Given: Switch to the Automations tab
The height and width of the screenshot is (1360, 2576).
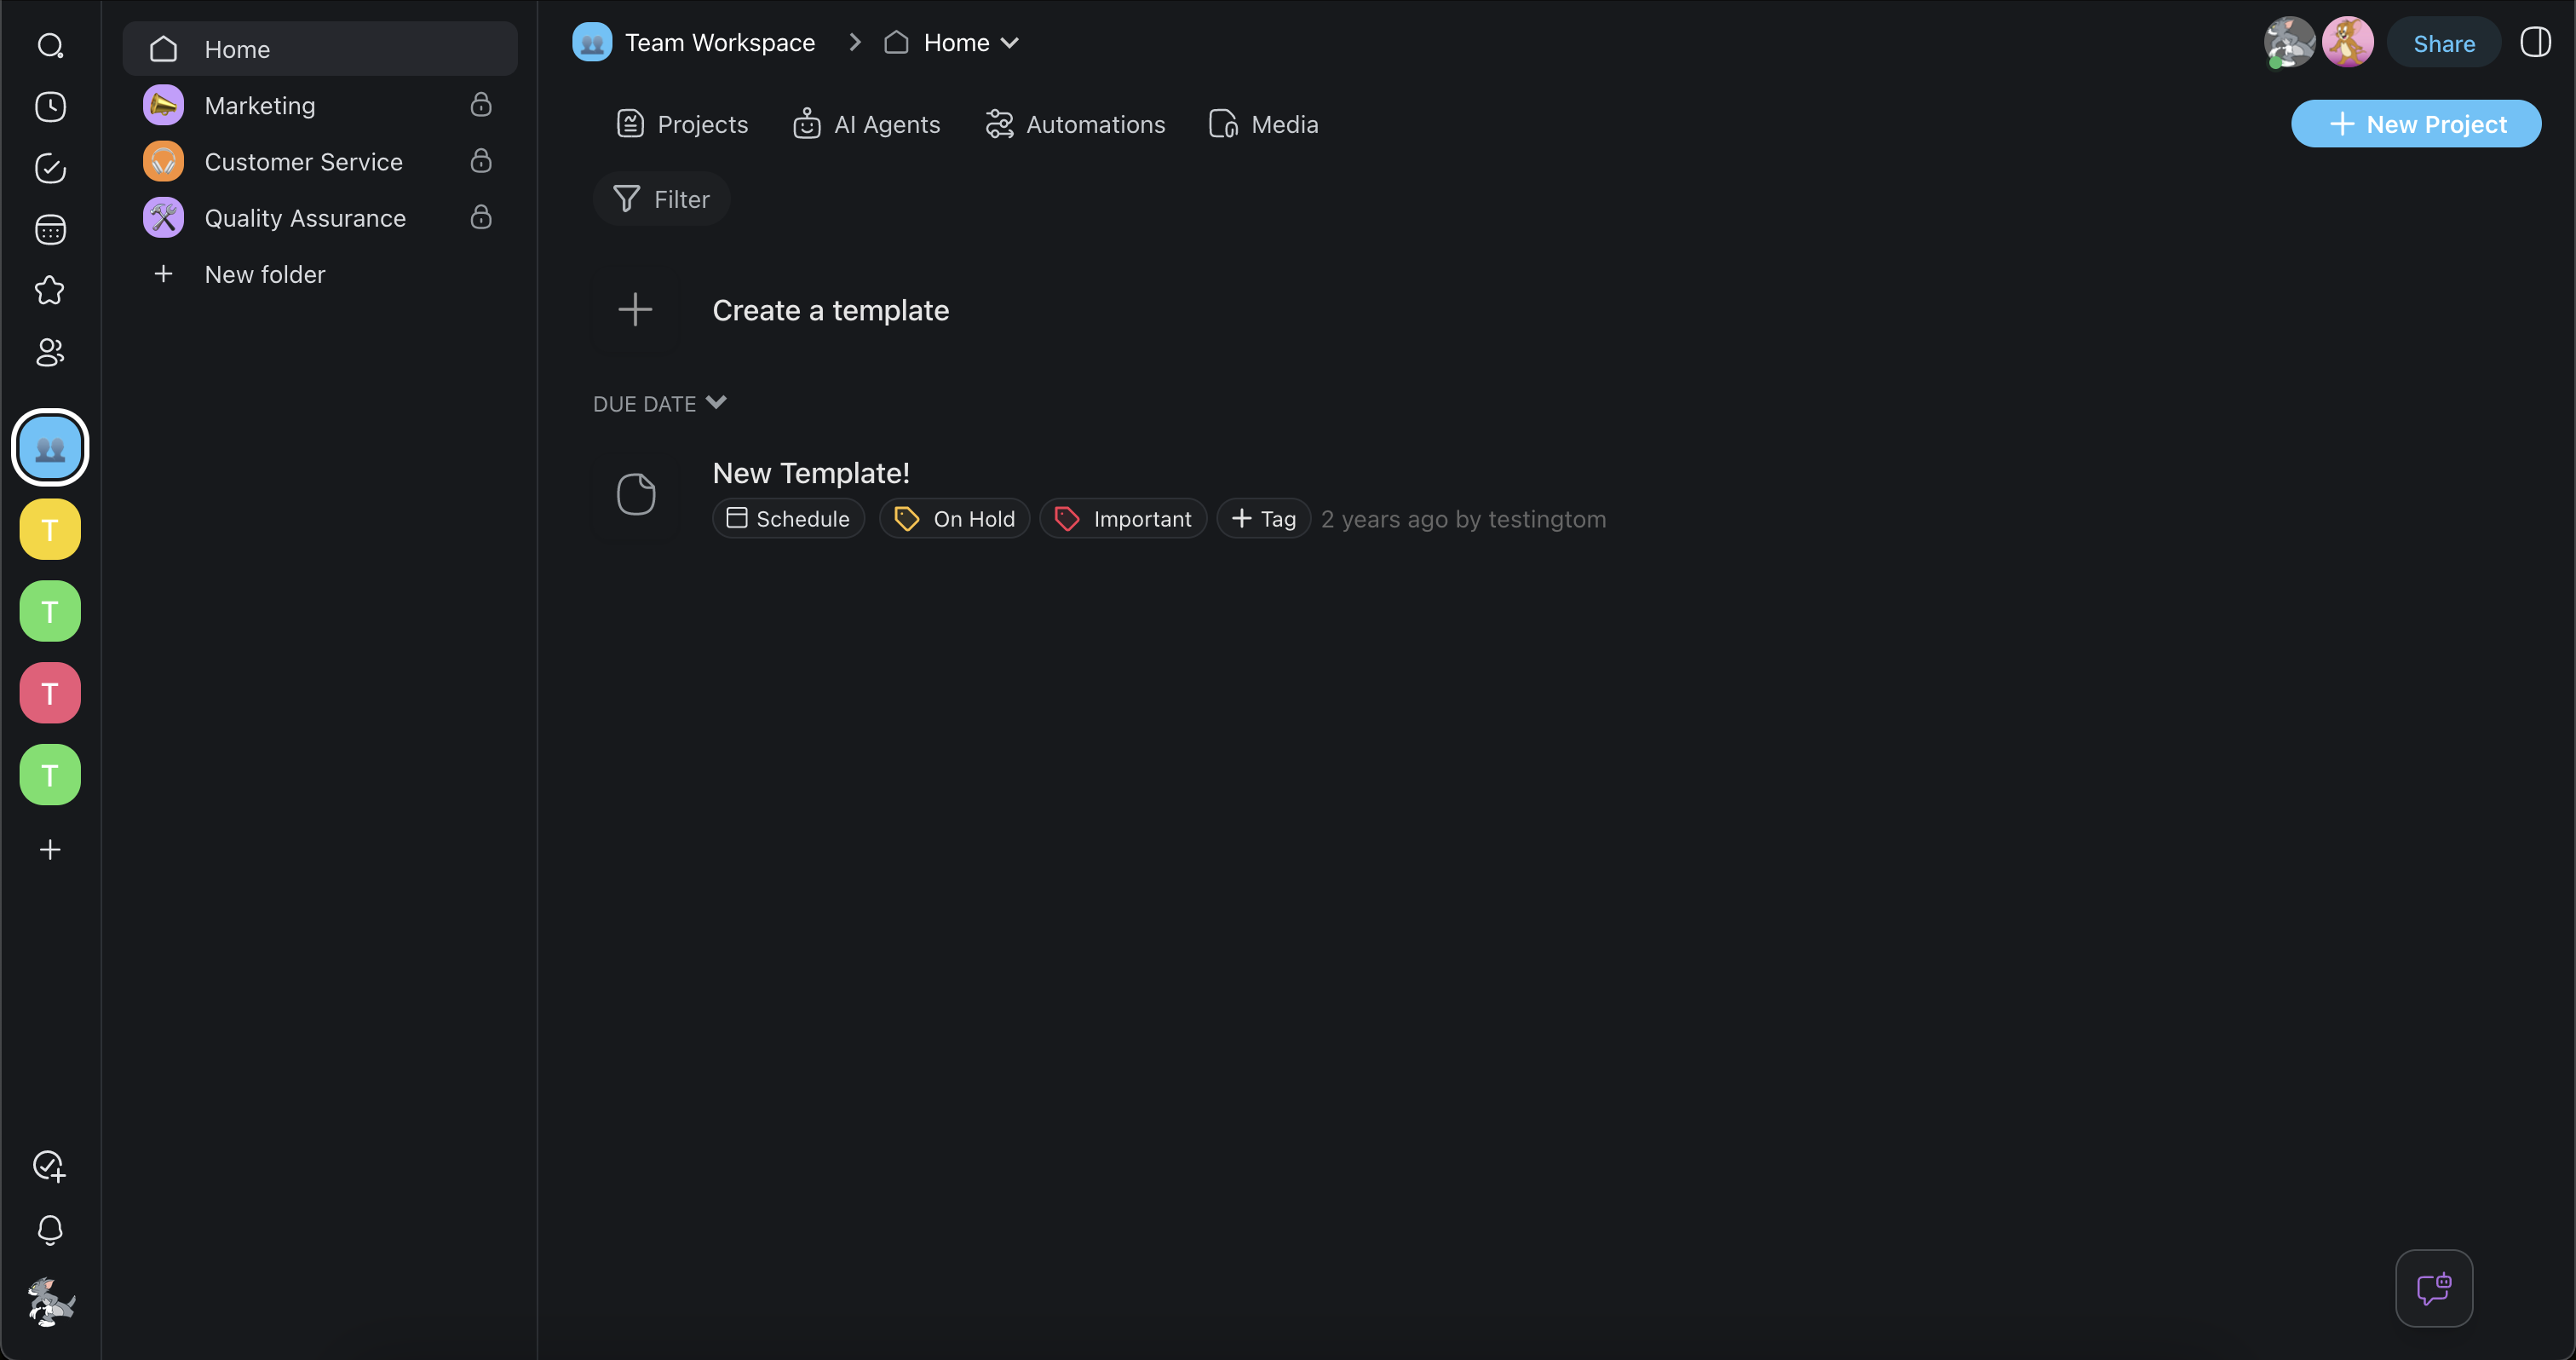Looking at the screenshot, I should click(x=1075, y=125).
